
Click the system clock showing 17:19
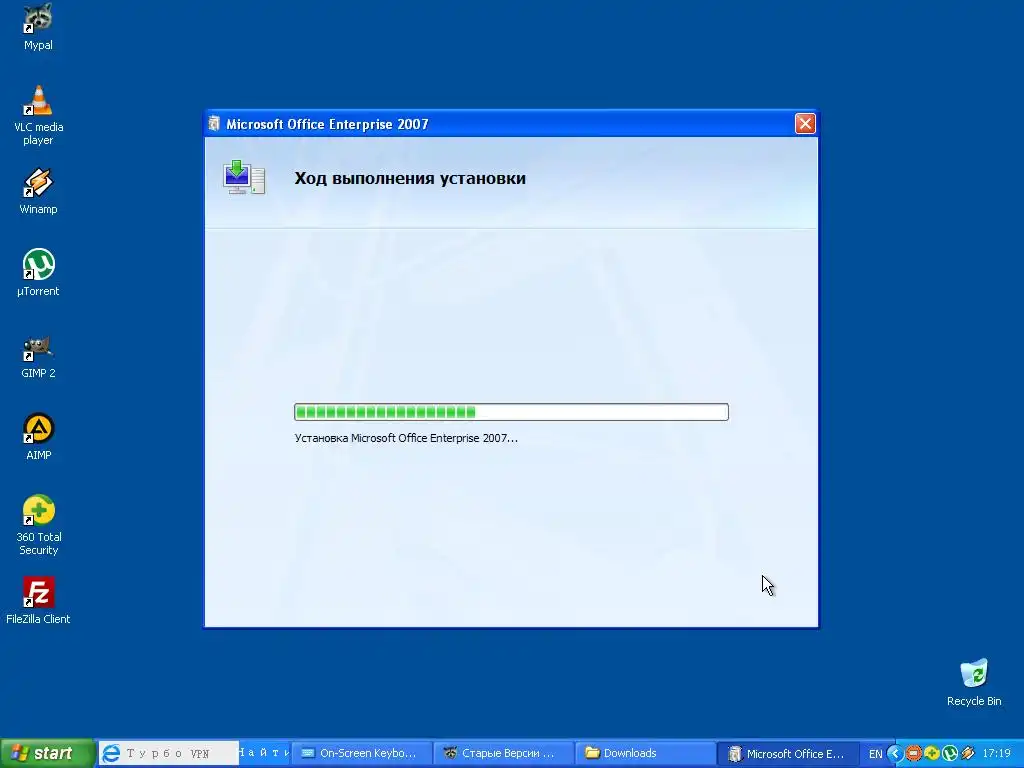point(997,754)
